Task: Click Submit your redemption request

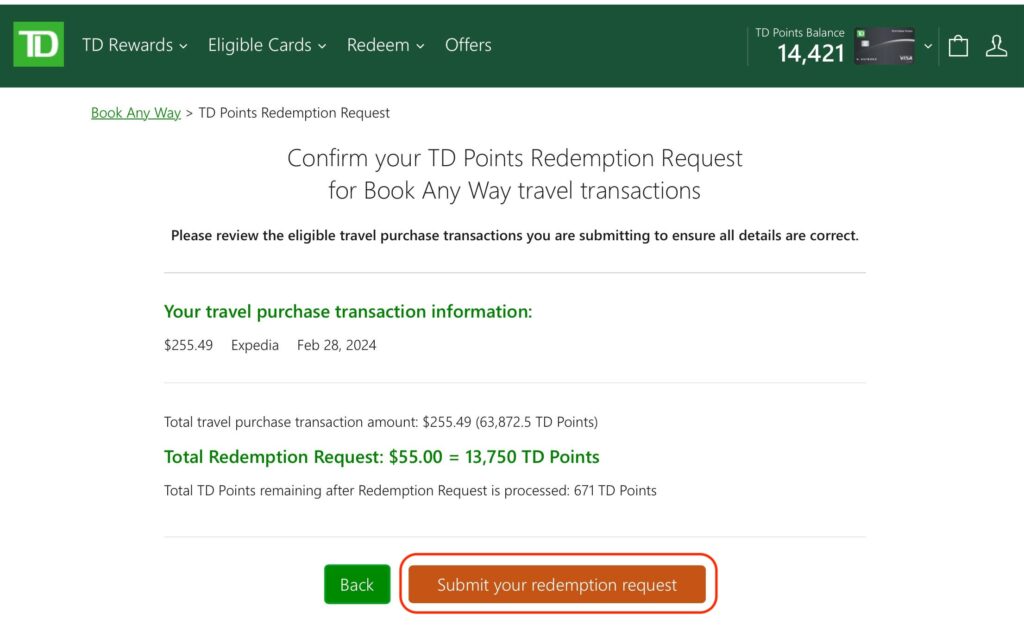Action: (557, 584)
